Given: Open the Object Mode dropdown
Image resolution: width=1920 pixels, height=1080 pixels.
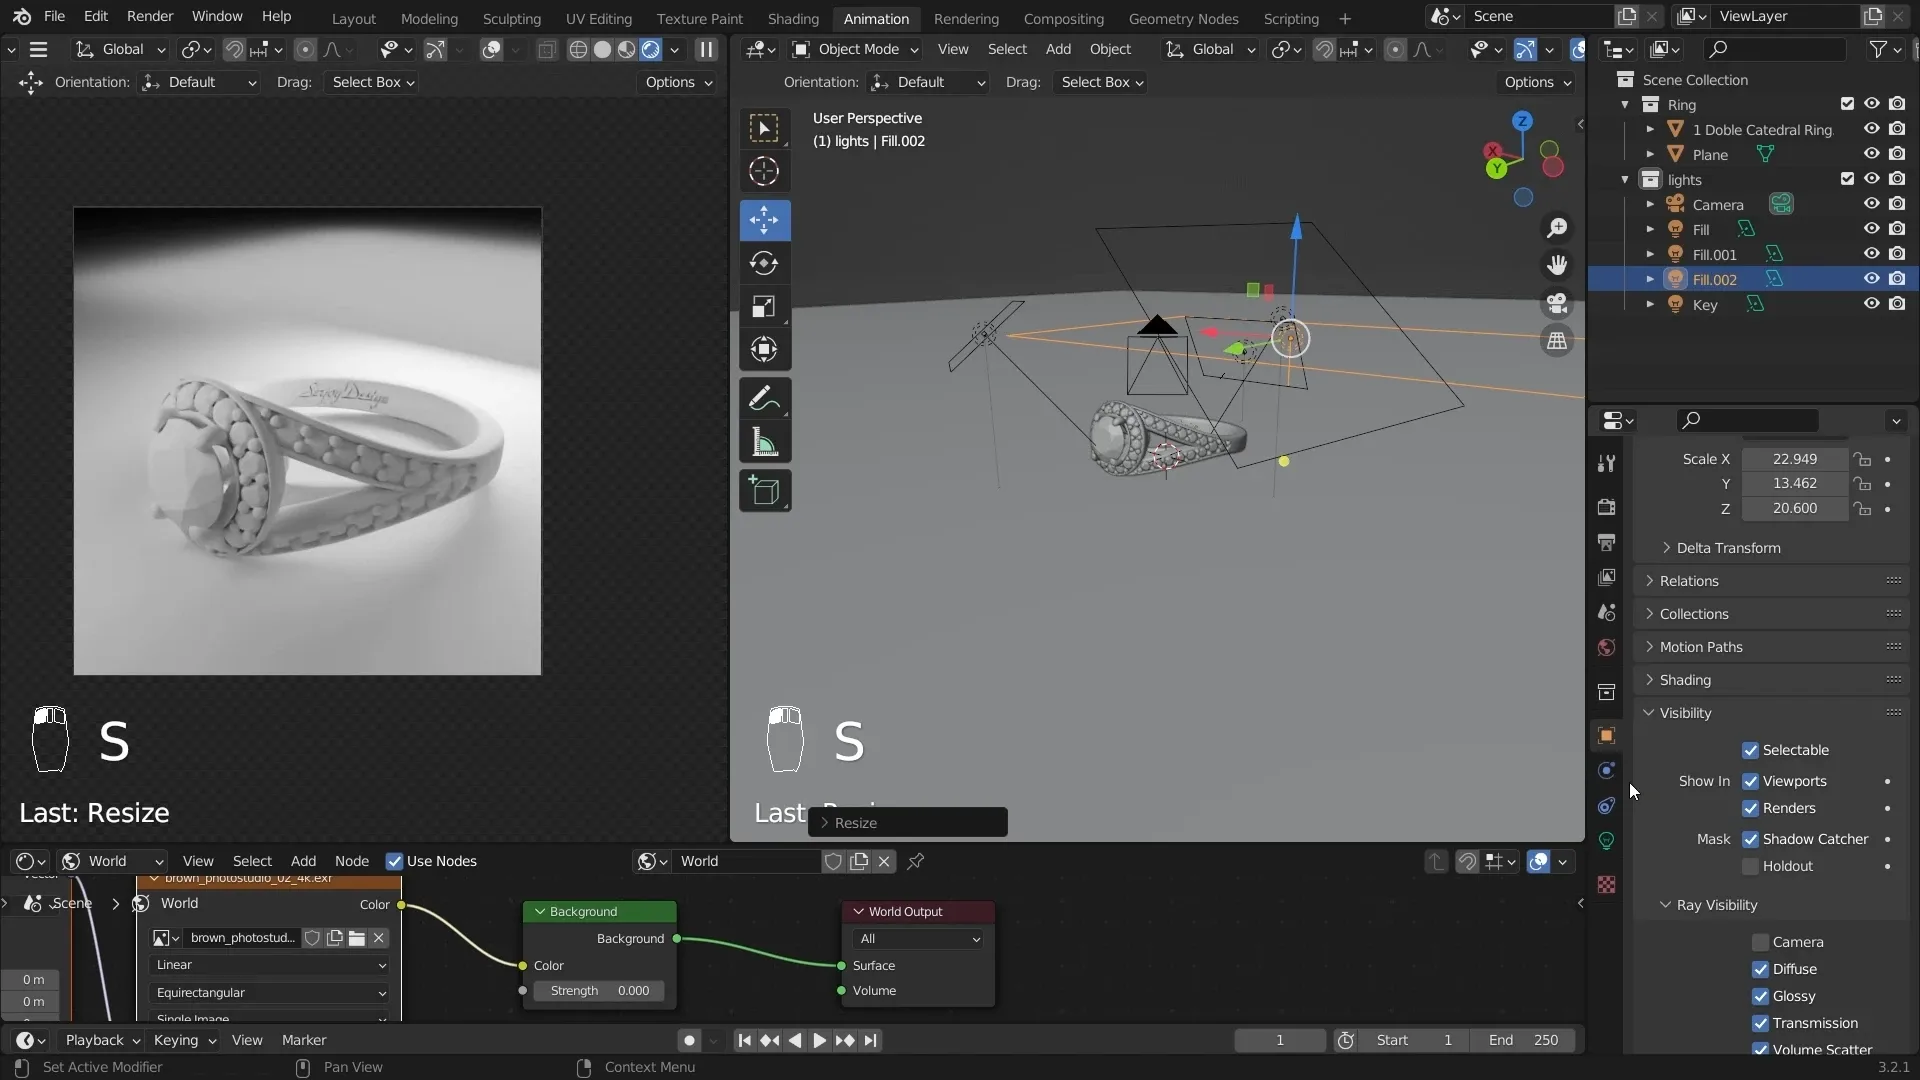Looking at the screenshot, I should [x=856, y=49].
